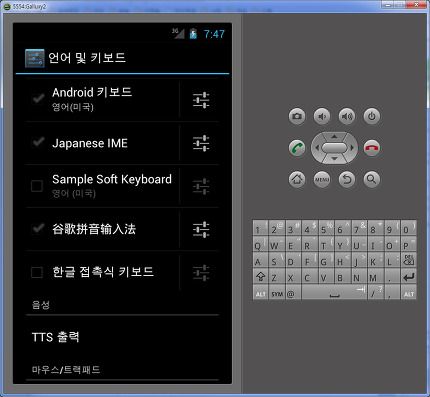The image size is (430, 397).
Task: Open settings for Japanese IME
Action: click(201, 143)
